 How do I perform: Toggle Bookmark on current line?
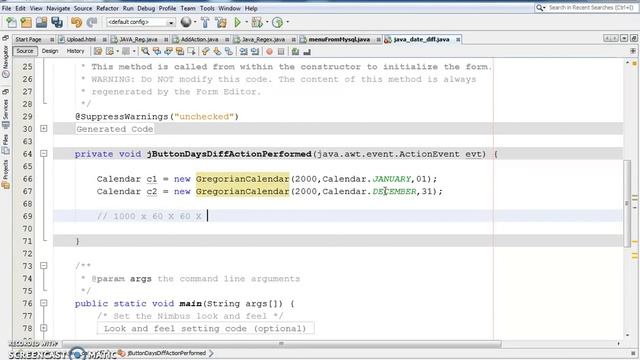(x=229, y=51)
